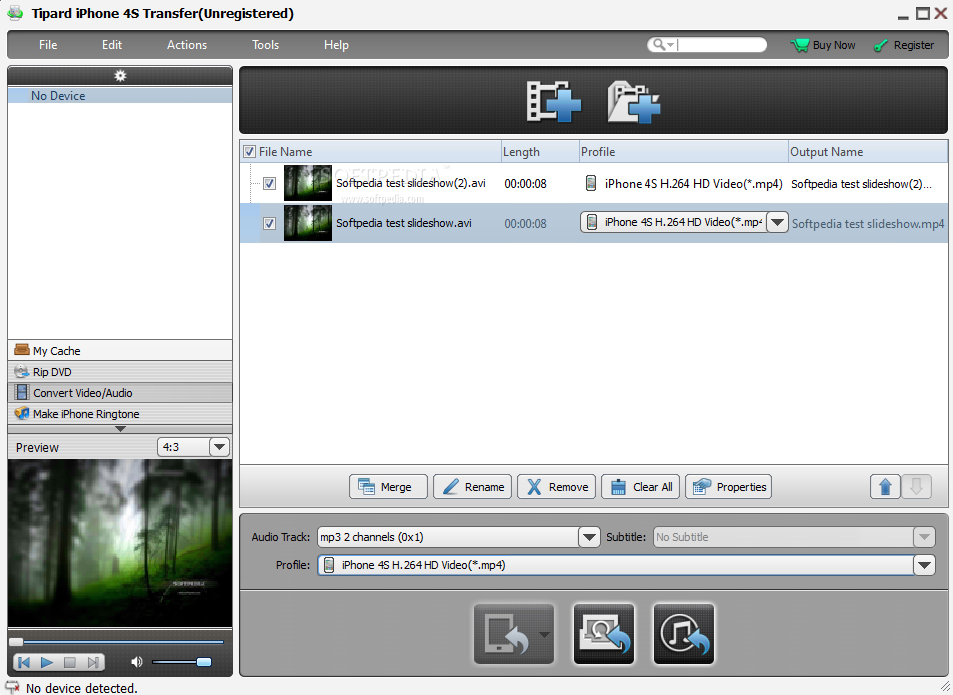Image resolution: width=953 pixels, height=695 pixels.
Task: Click the Tipard app icon in title bar
Action: click(x=15, y=13)
